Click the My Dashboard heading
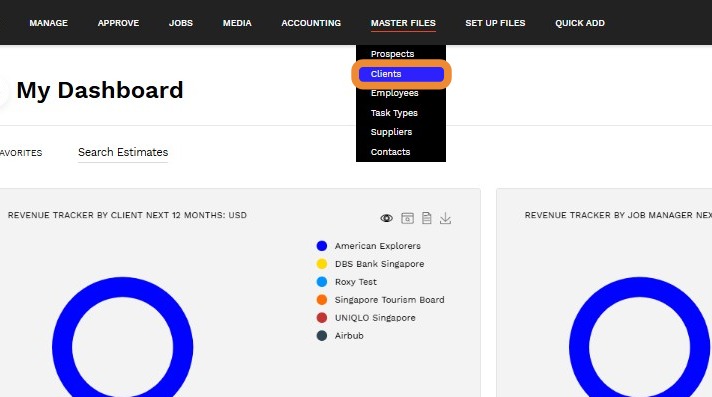The image size is (712, 397). point(100,90)
